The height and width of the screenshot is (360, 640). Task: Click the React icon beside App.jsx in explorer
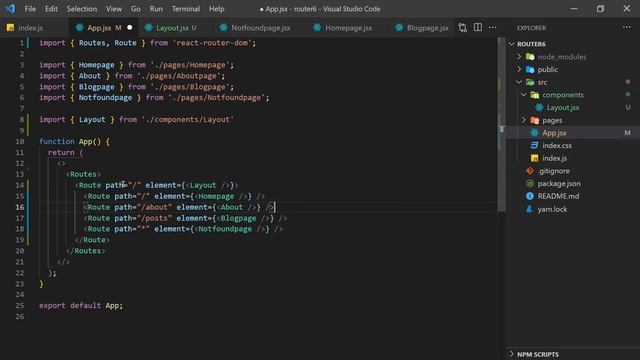click(535, 133)
